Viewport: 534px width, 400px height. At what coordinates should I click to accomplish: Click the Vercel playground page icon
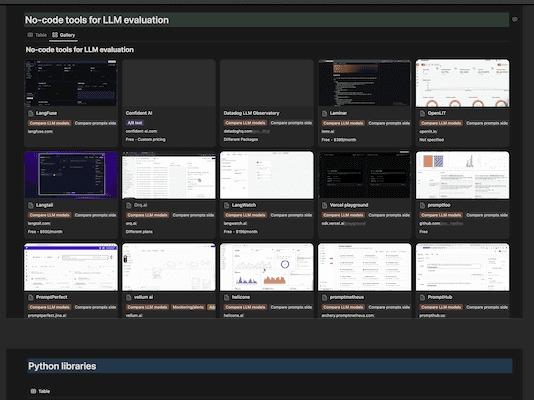325,205
